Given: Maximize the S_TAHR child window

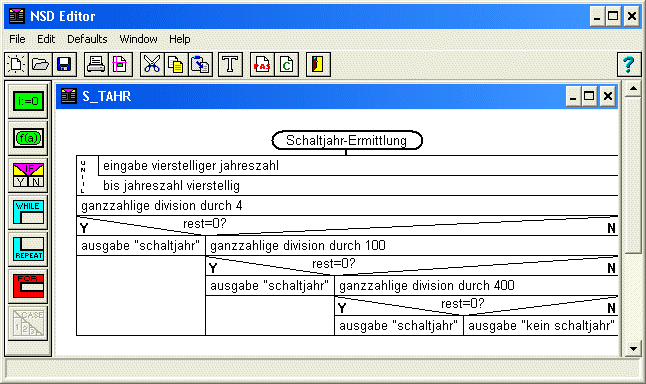Looking at the screenshot, I should 589,96.
